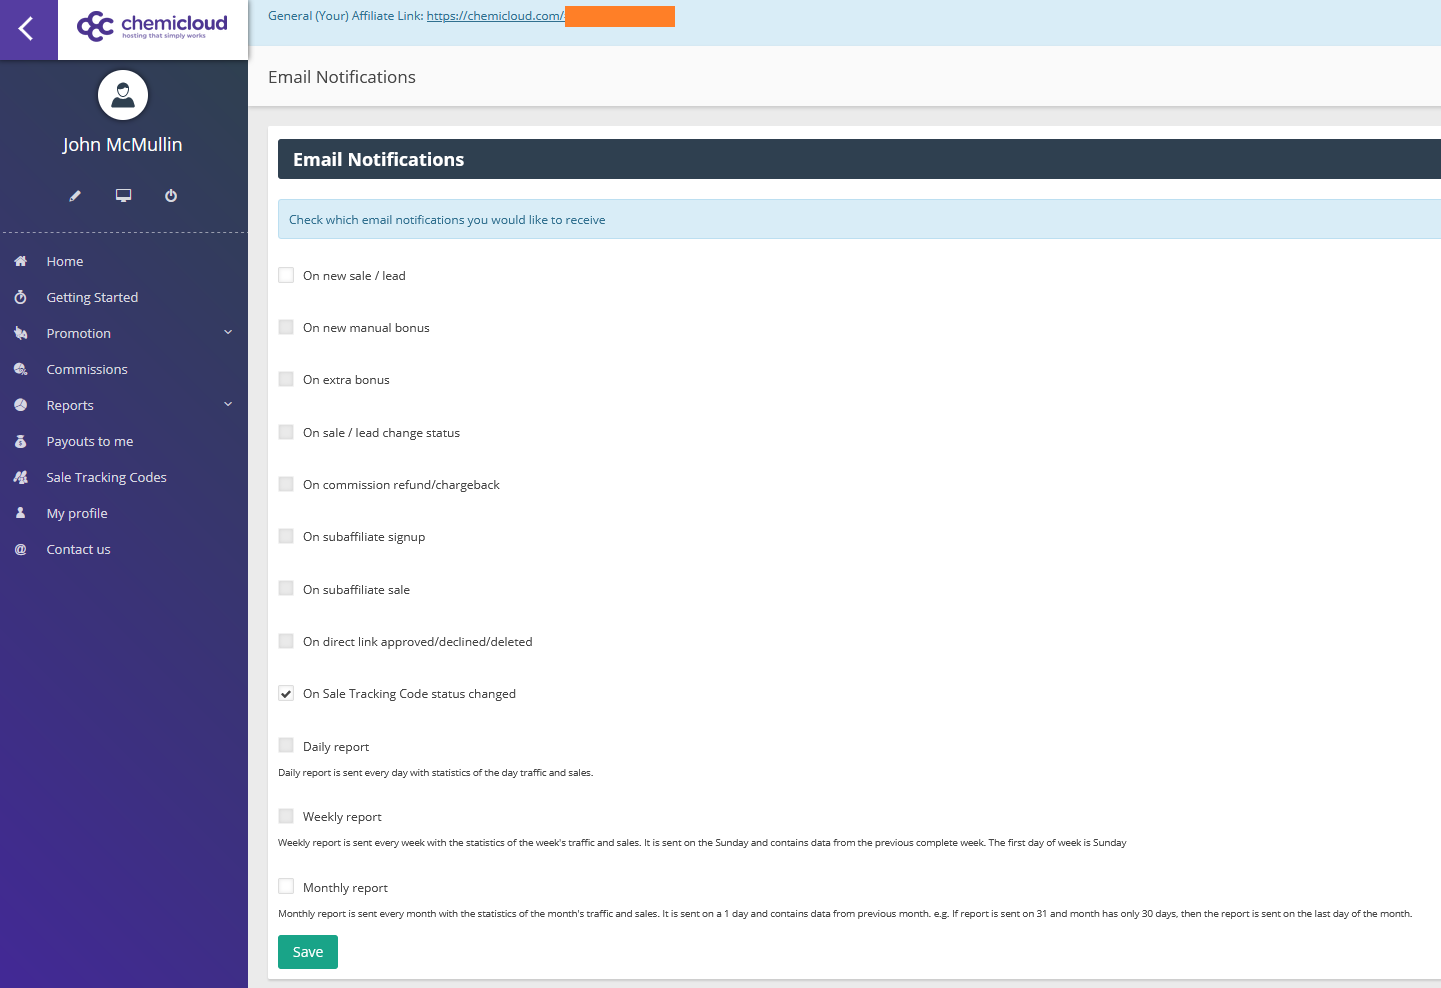Click the ChemiCloud logo
This screenshot has width=1441, height=988.
(x=153, y=26)
